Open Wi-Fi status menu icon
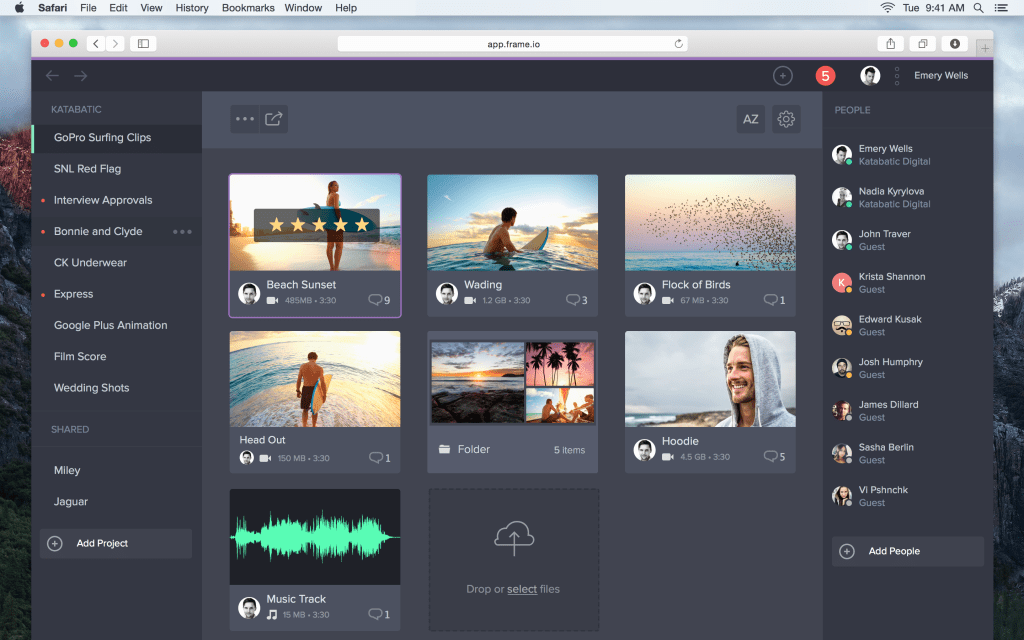Image resolution: width=1024 pixels, height=640 pixels. (887, 8)
